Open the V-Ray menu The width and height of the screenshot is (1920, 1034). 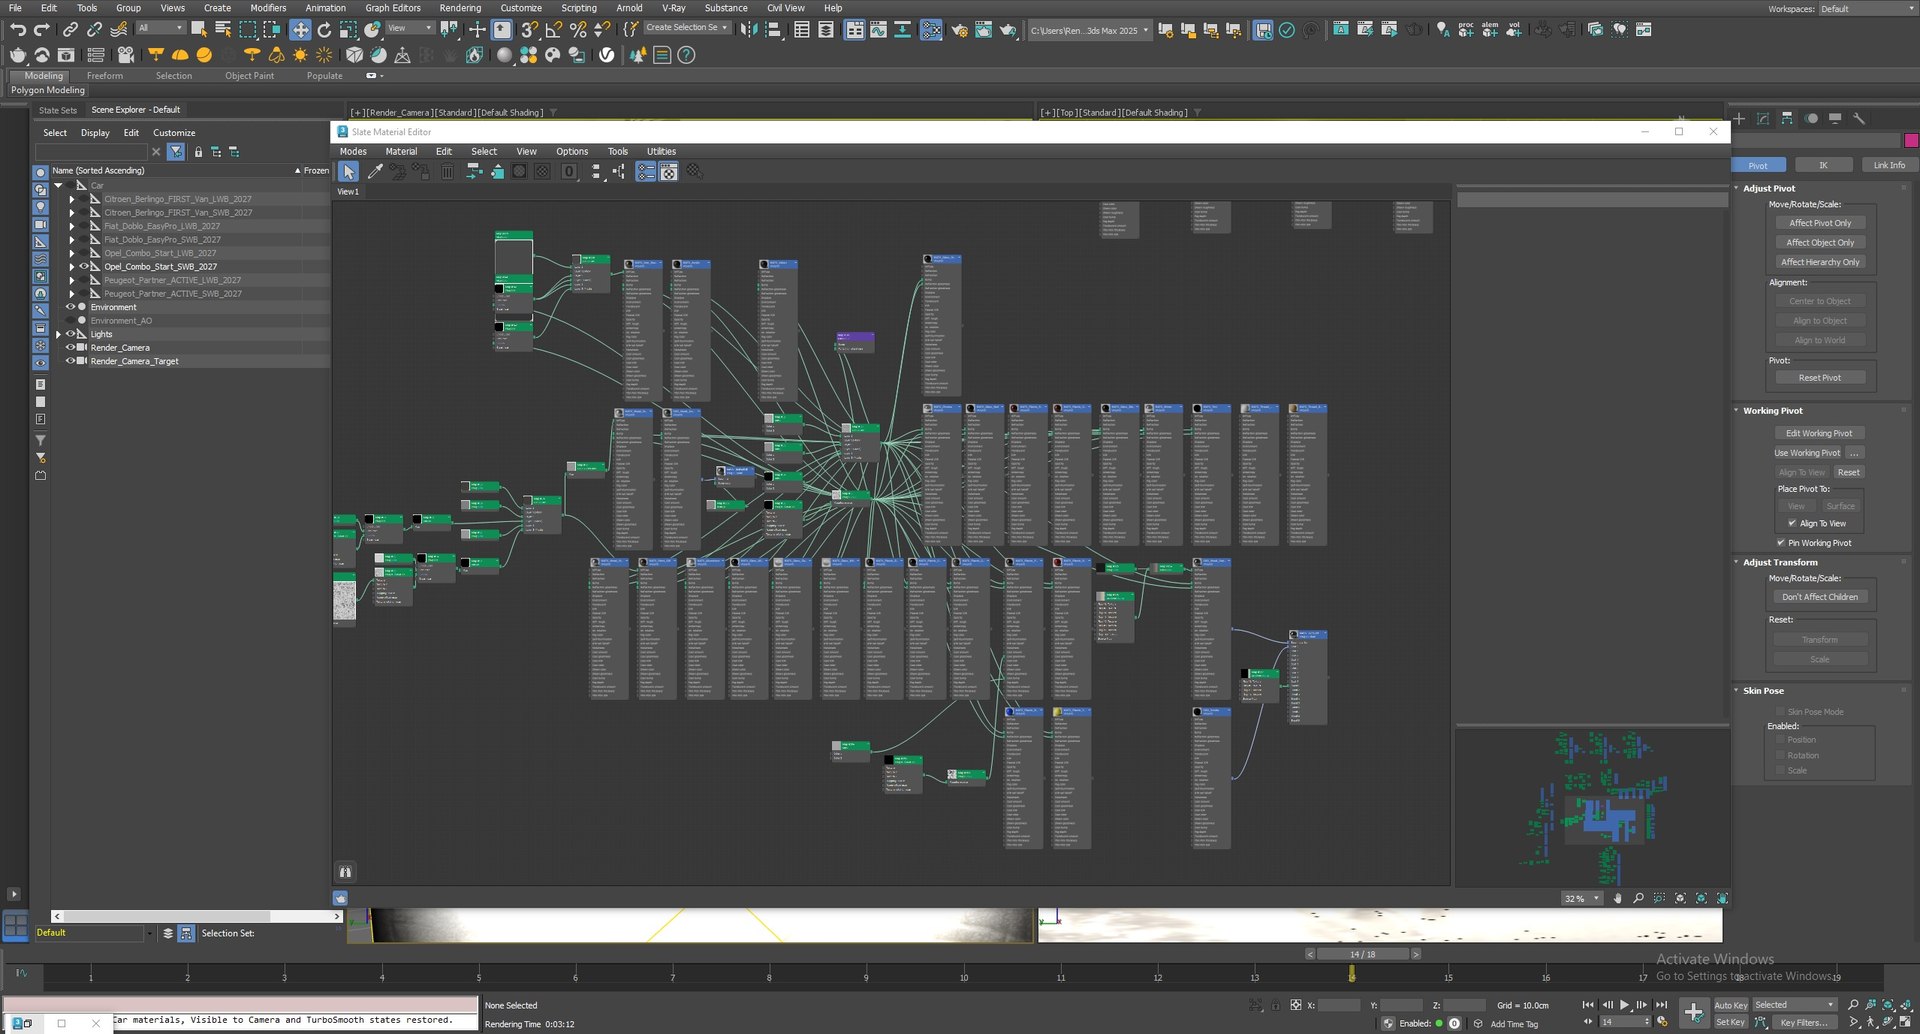[674, 8]
